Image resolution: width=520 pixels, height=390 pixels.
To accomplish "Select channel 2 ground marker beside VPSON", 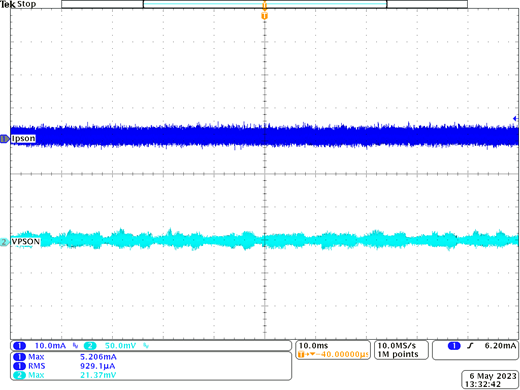I will 5,242.
